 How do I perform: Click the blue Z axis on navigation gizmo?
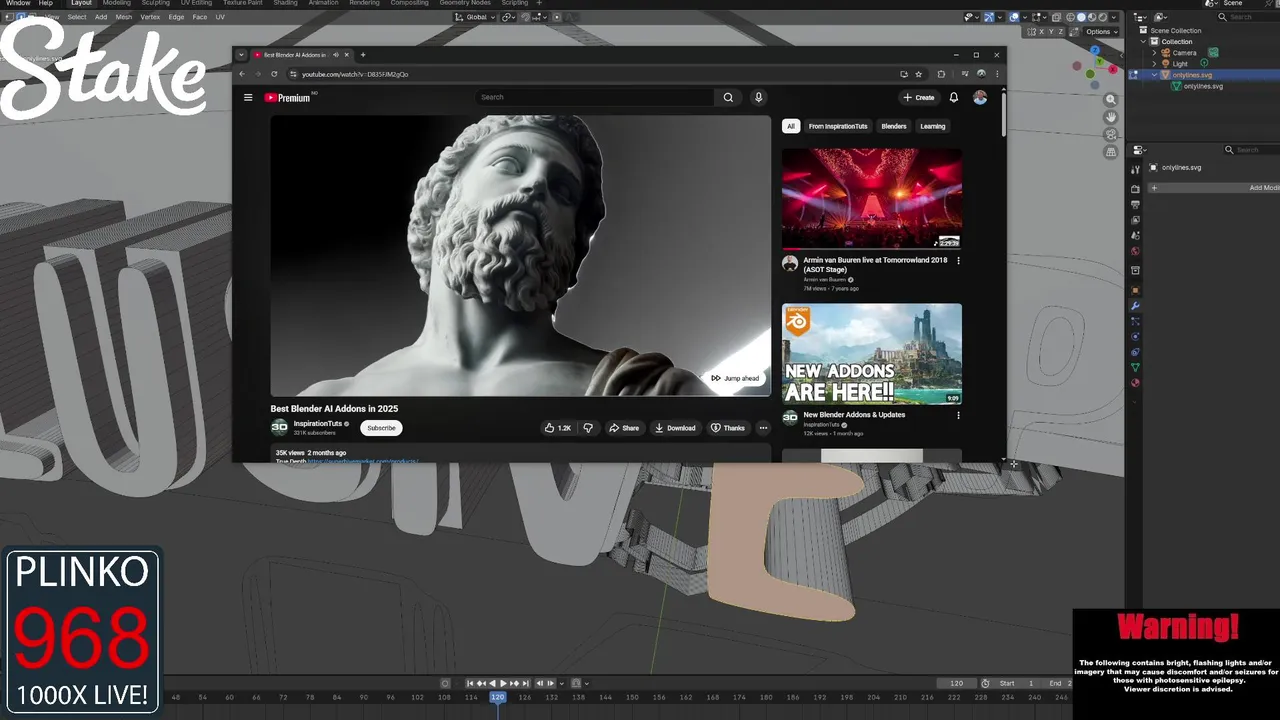tap(1095, 50)
